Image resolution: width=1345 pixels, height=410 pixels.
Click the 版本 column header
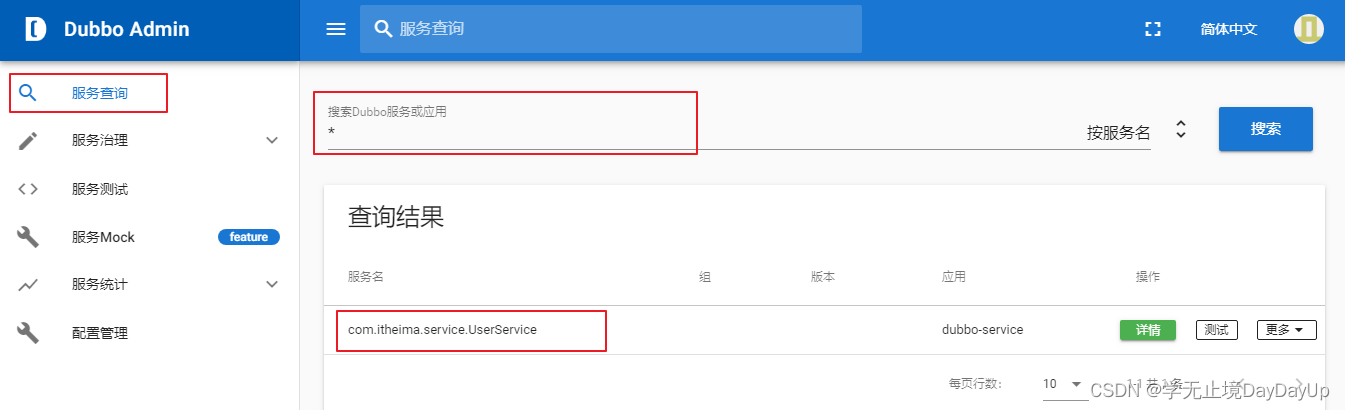coord(822,277)
